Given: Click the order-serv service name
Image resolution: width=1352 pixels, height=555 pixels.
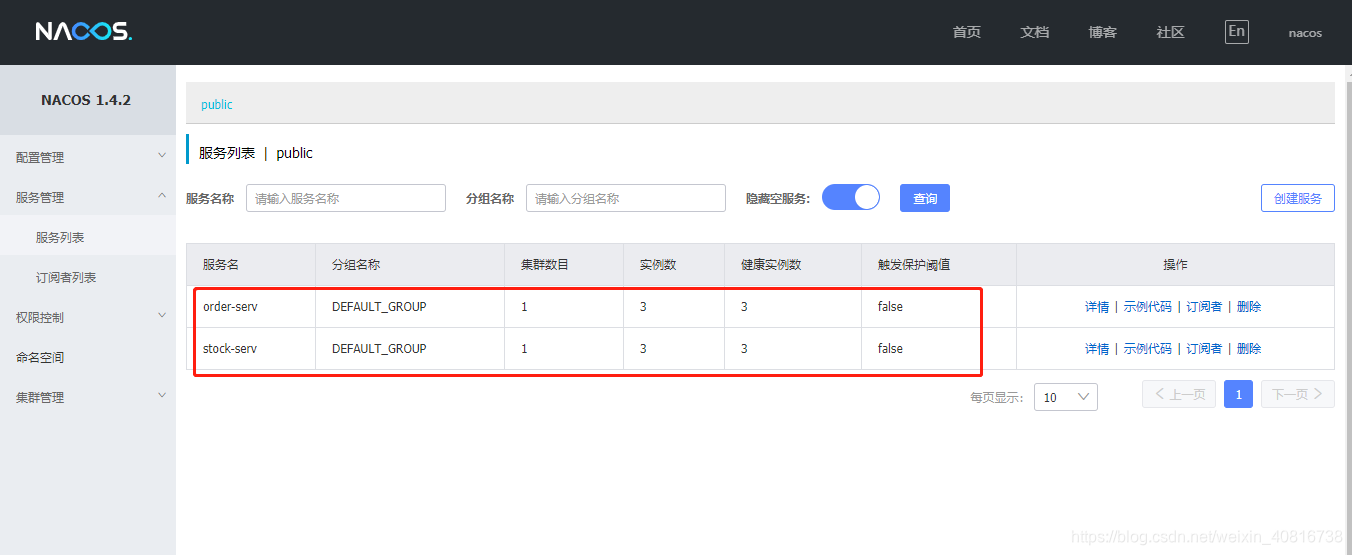Looking at the screenshot, I should click(230, 307).
